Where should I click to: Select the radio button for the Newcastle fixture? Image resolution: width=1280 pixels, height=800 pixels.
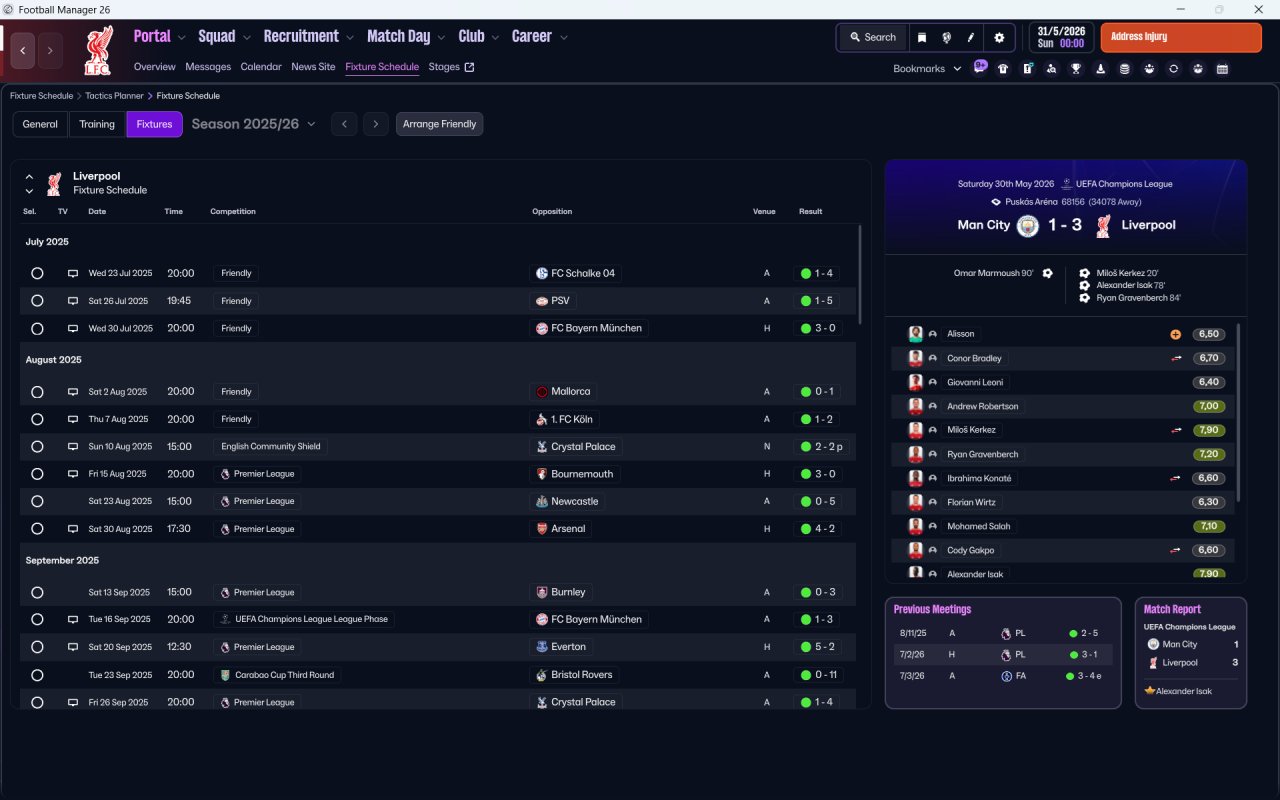[x=37, y=502]
